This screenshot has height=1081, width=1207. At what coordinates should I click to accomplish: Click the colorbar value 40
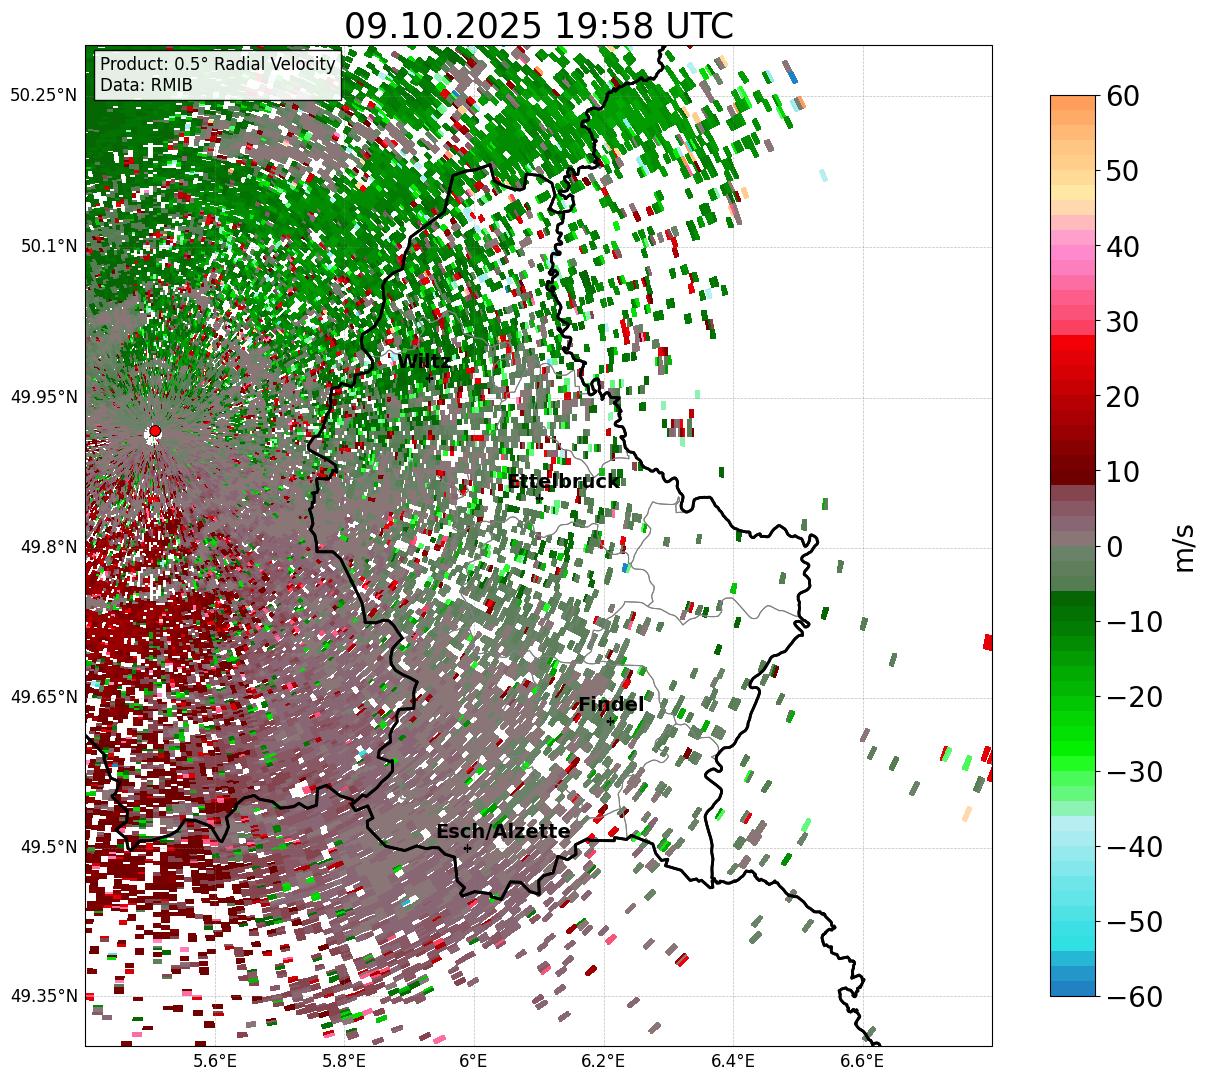pos(1124,246)
